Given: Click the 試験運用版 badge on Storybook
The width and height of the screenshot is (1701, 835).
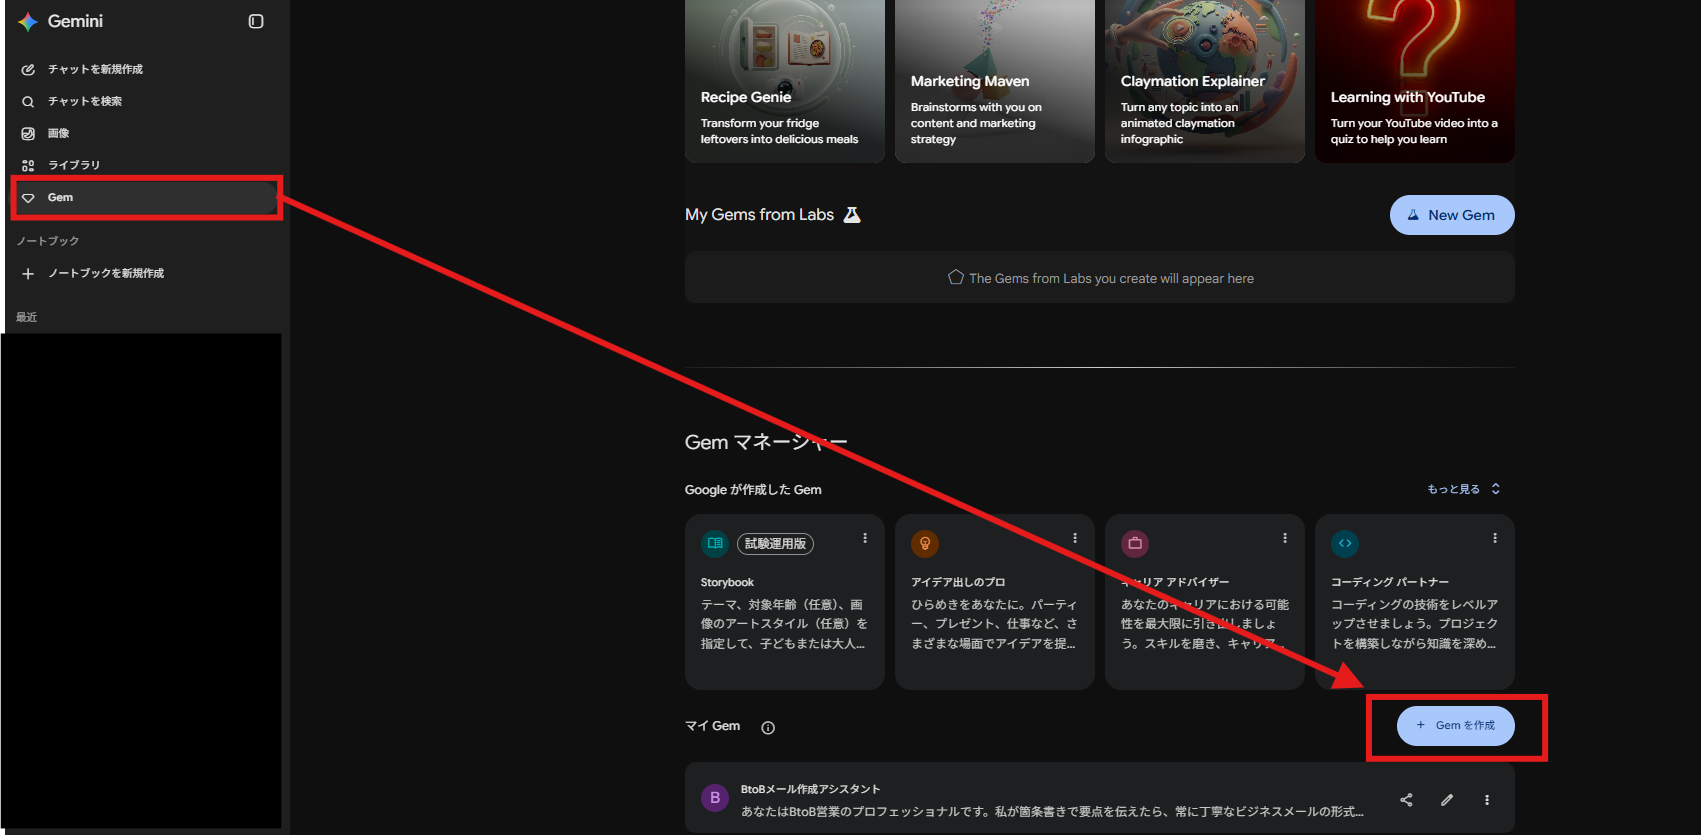Looking at the screenshot, I should (775, 543).
